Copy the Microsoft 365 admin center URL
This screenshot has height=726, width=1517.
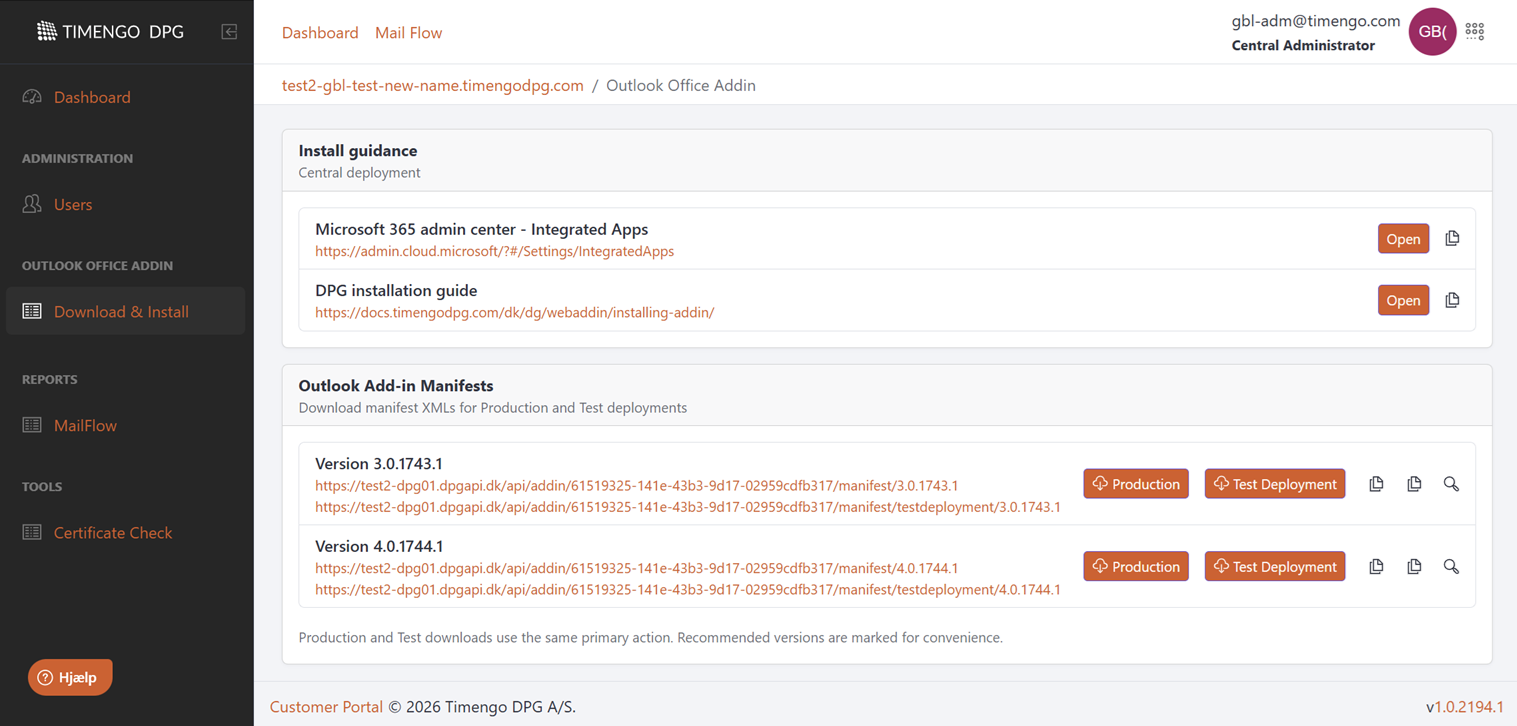[1452, 239]
